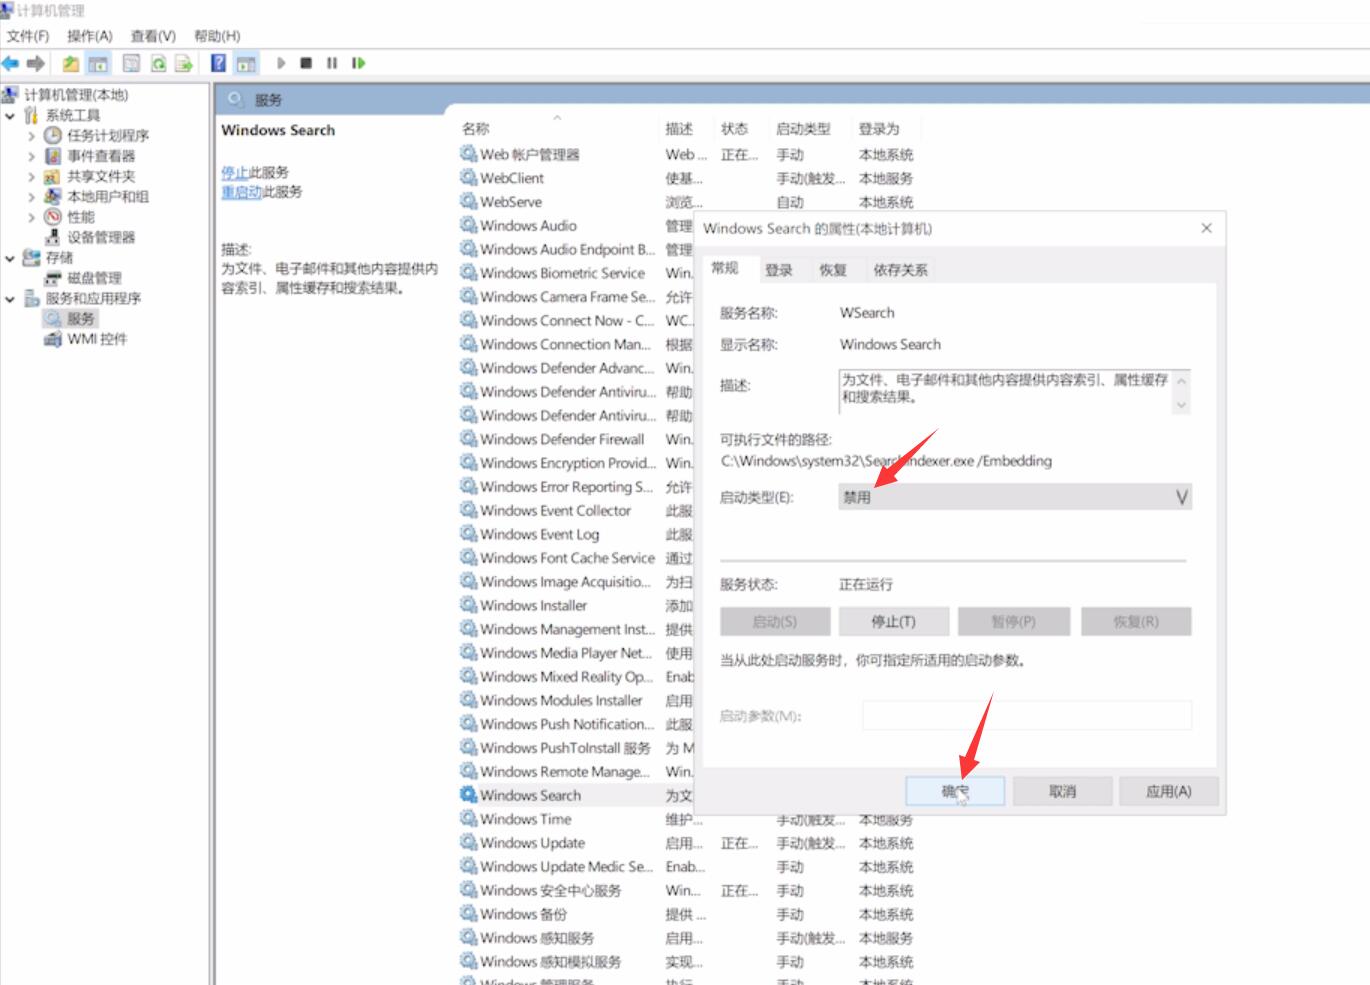The height and width of the screenshot is (985, 1370).
Task: Open the 帮助(H) menu
Action: 217,36
